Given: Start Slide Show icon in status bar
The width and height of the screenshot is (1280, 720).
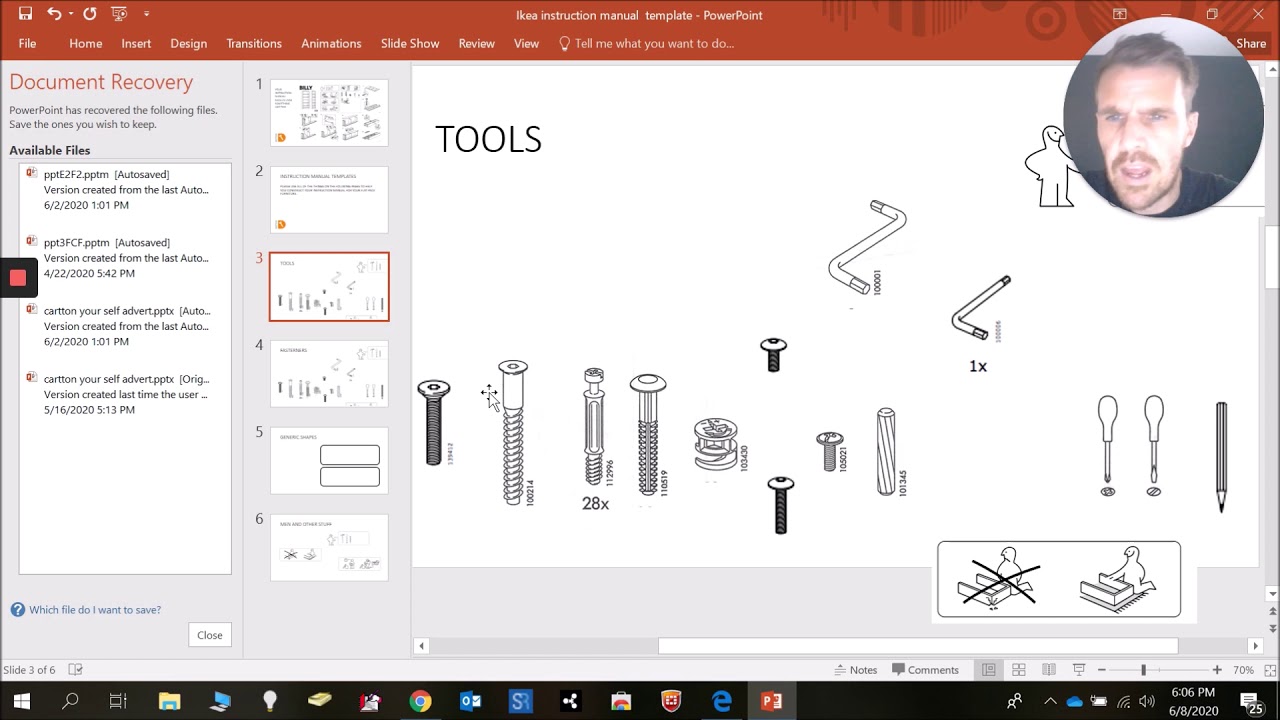Looking at the screenshot, I should 1078,670.
